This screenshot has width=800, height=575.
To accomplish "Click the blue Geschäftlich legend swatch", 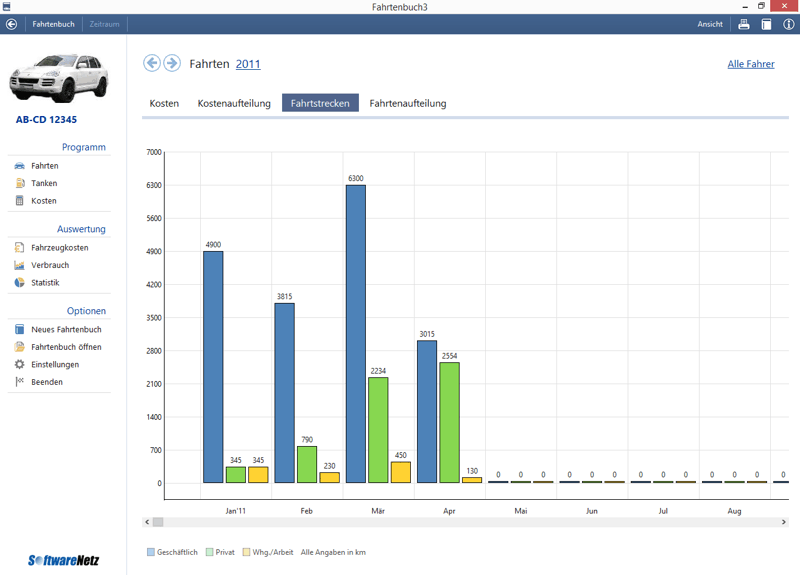I will (151, 552).
